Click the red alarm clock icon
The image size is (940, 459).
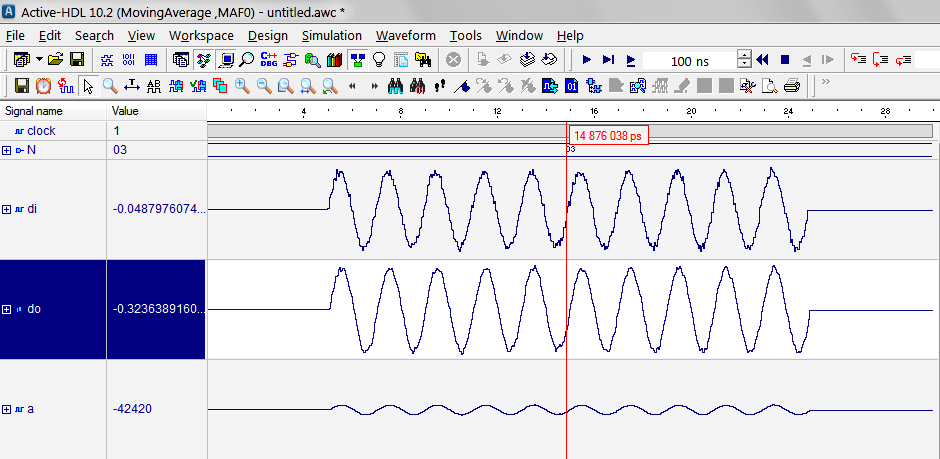coord(43,86)
